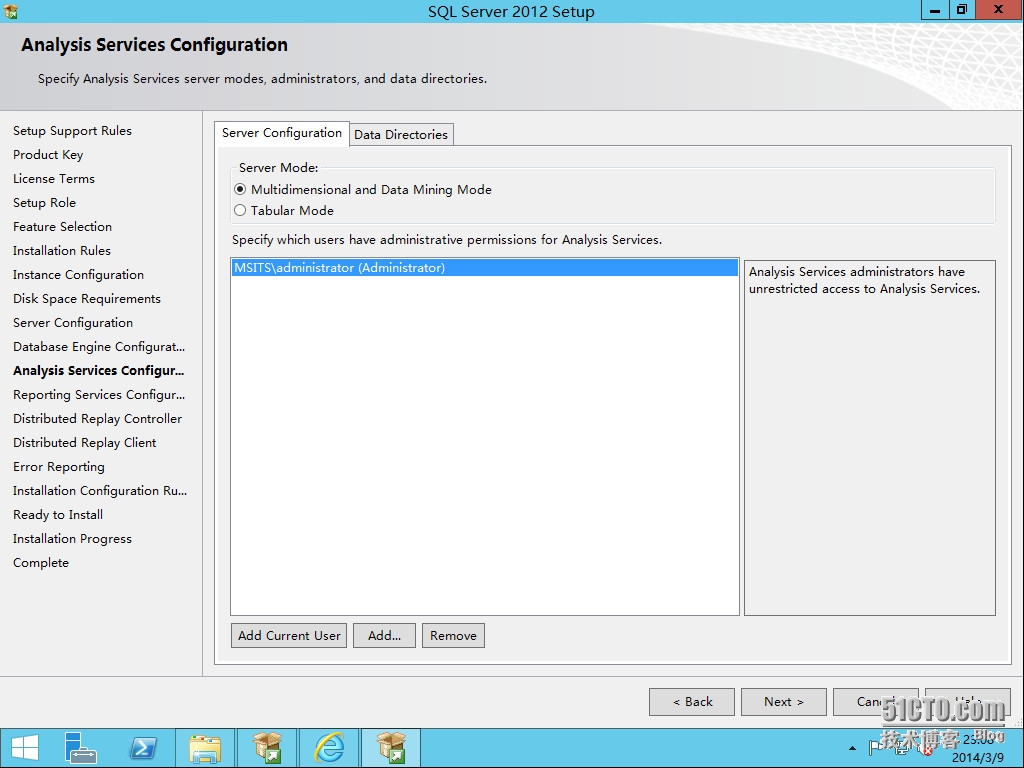The height and width of the screenshot is (768, 1024).
Task: Click Product Key step
Action: [x=48, y=155]
